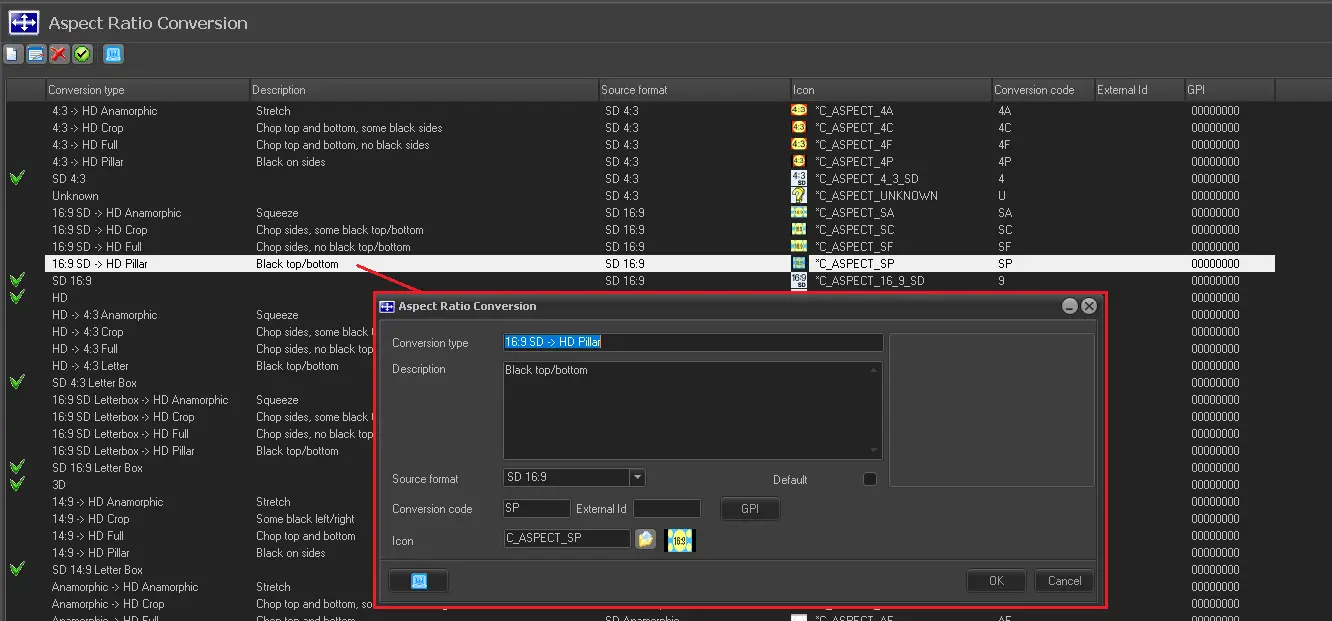Click the Edit record toolbar icon
The image size is (1332, 621).
click(x=36, y=54)
